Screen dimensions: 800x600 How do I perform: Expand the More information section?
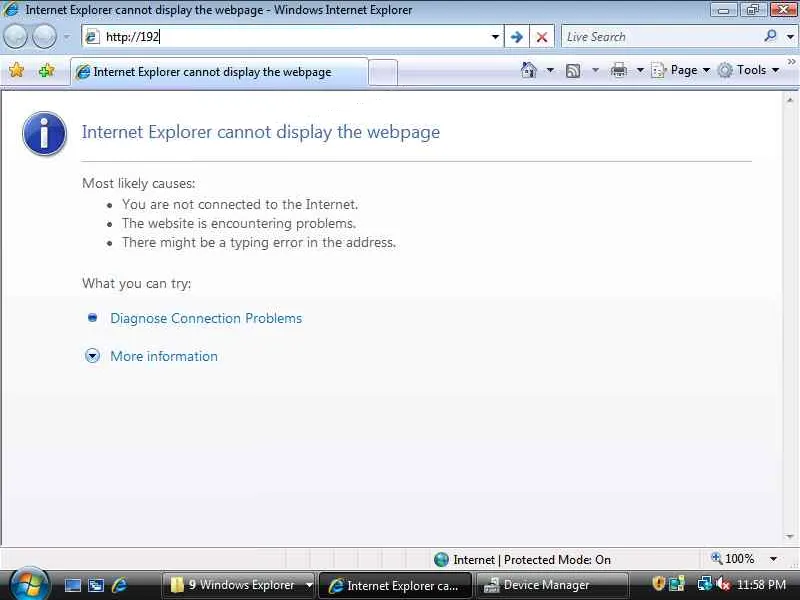(92, 356)
